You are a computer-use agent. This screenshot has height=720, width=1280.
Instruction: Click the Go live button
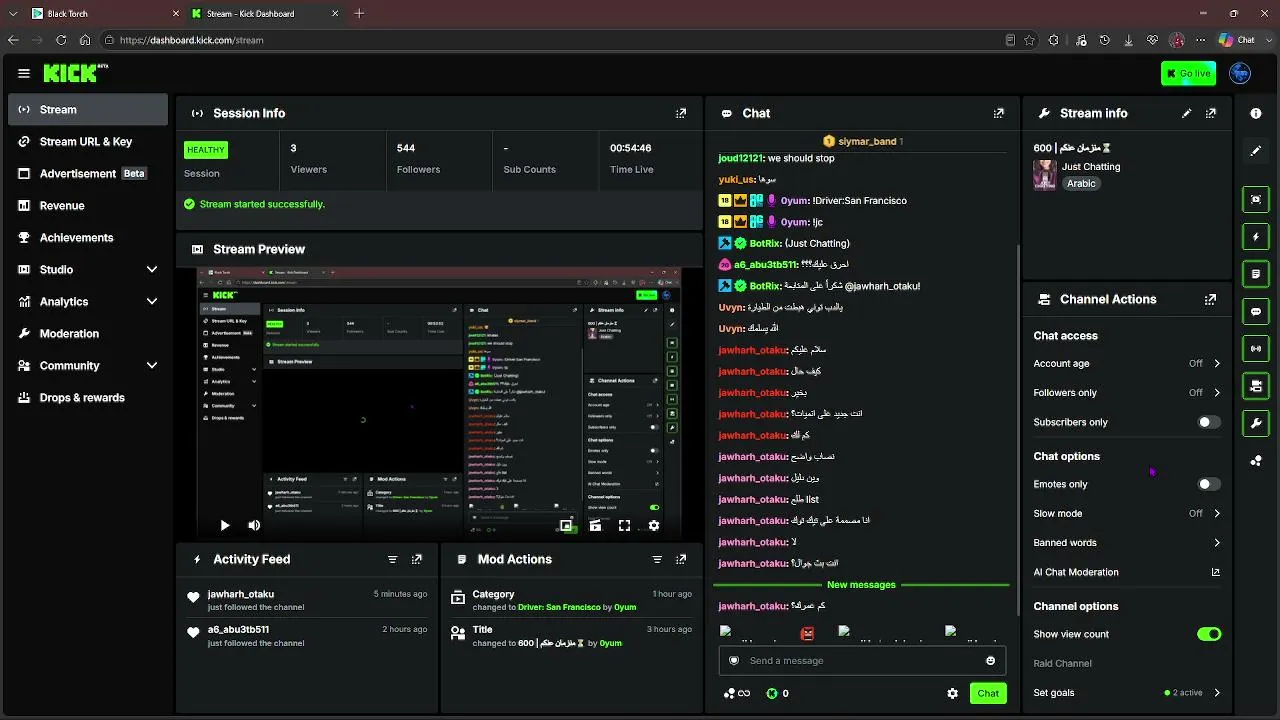tap(1188, 73)
